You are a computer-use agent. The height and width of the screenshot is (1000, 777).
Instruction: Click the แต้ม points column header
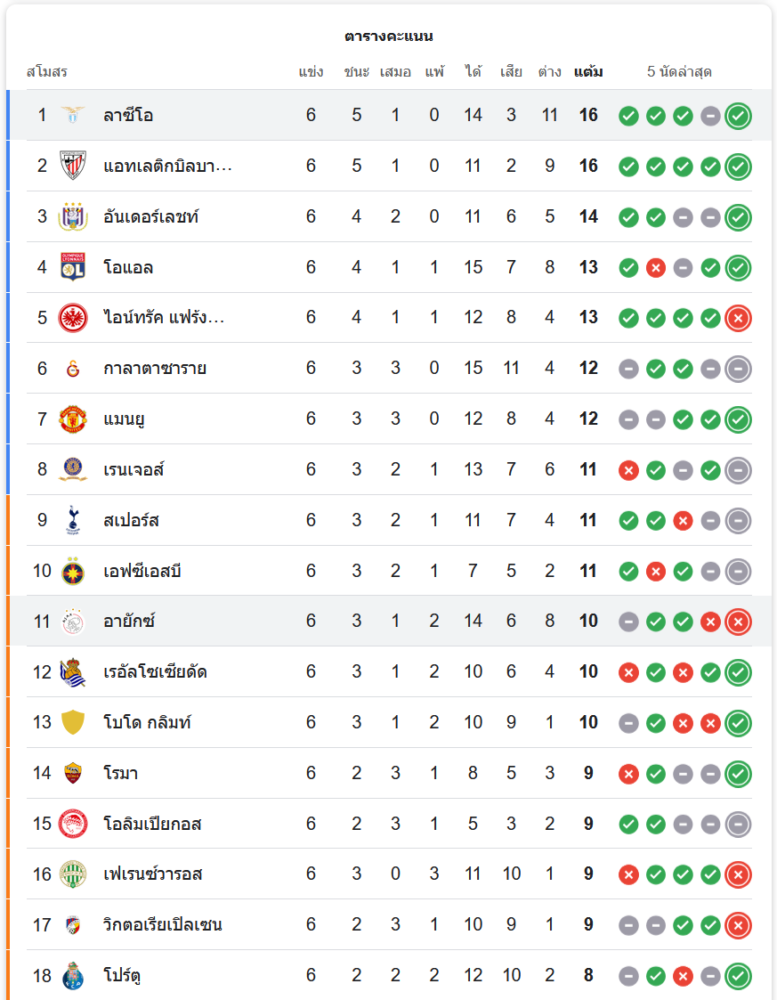coord(588,72)
